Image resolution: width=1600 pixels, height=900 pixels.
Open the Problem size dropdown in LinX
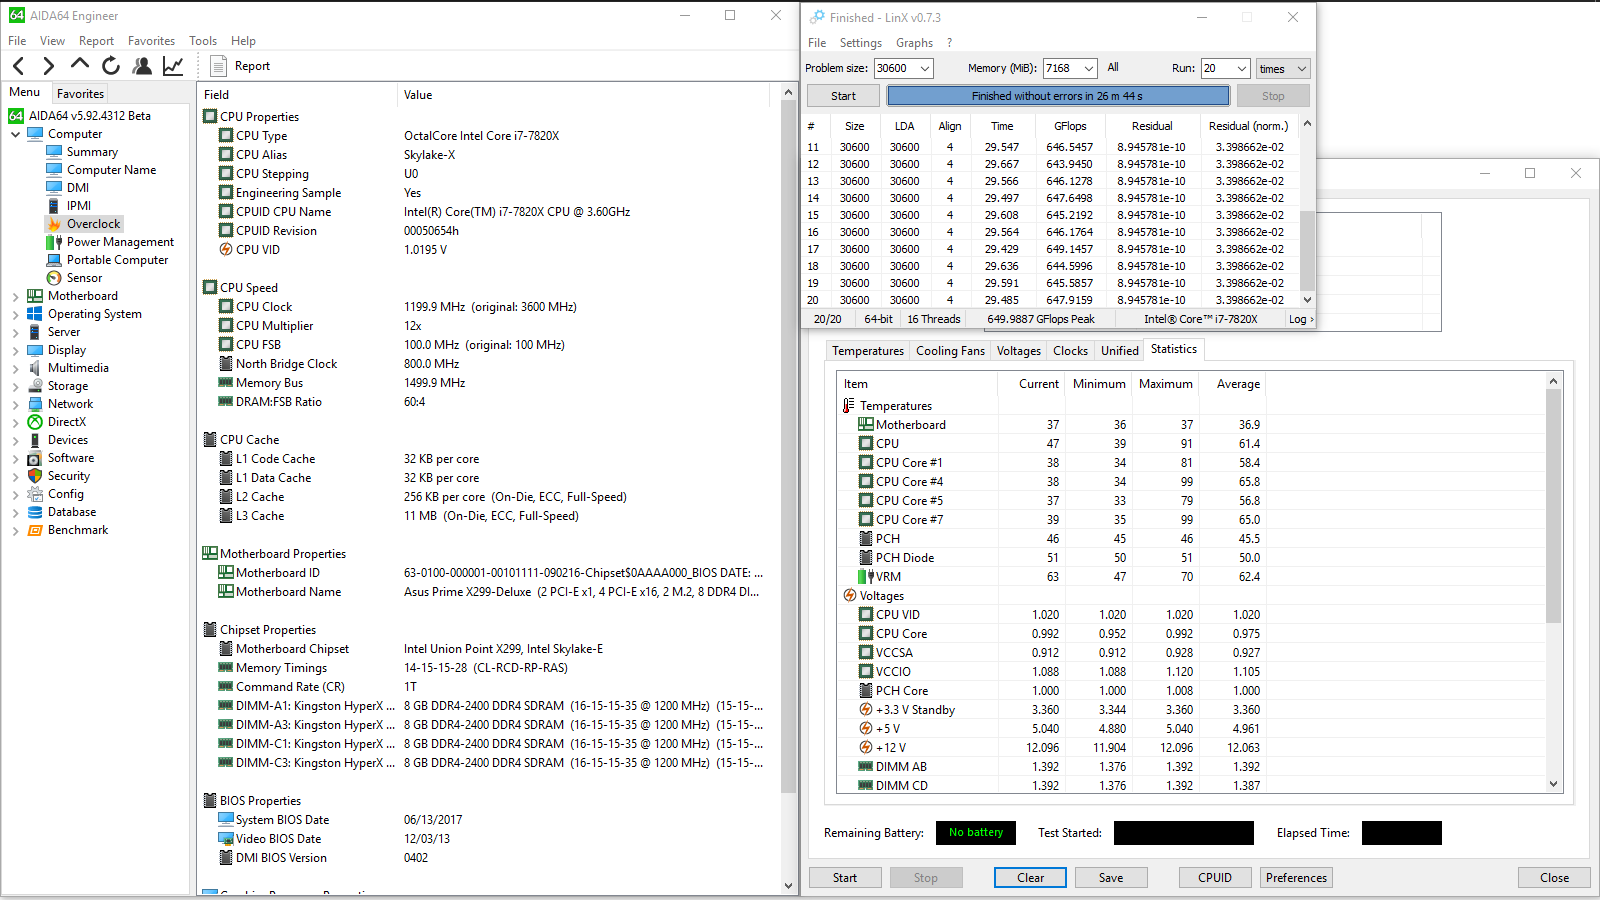point(925,69)
